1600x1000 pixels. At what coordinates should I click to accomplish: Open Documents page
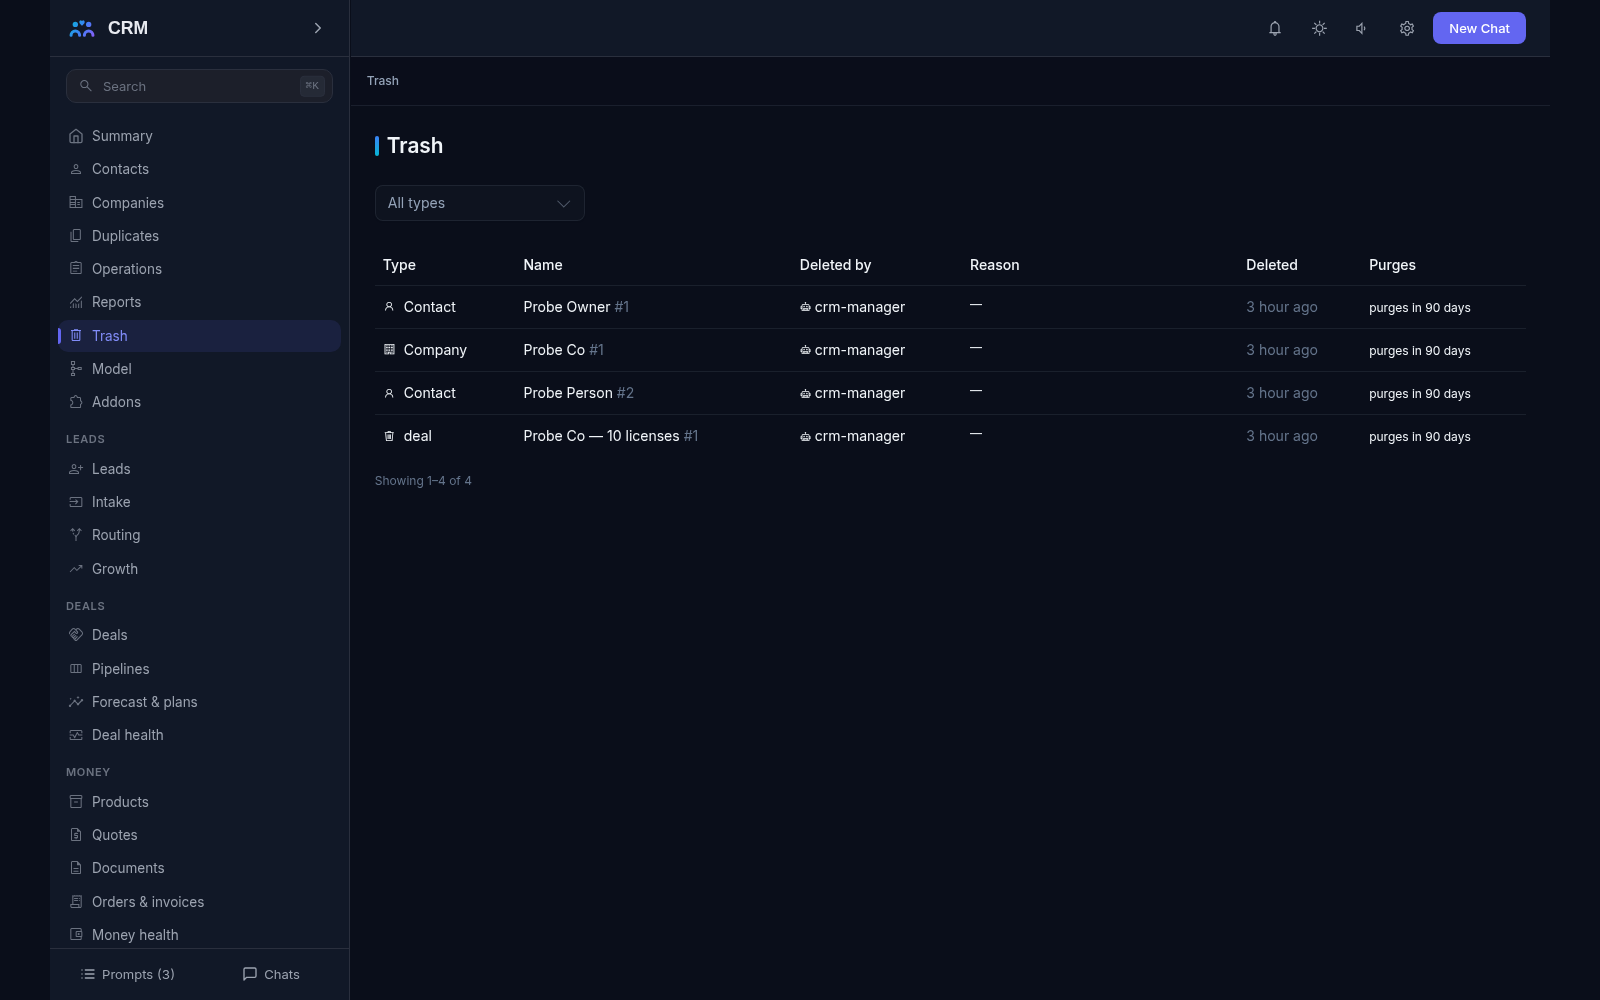(x=200, y=868)
